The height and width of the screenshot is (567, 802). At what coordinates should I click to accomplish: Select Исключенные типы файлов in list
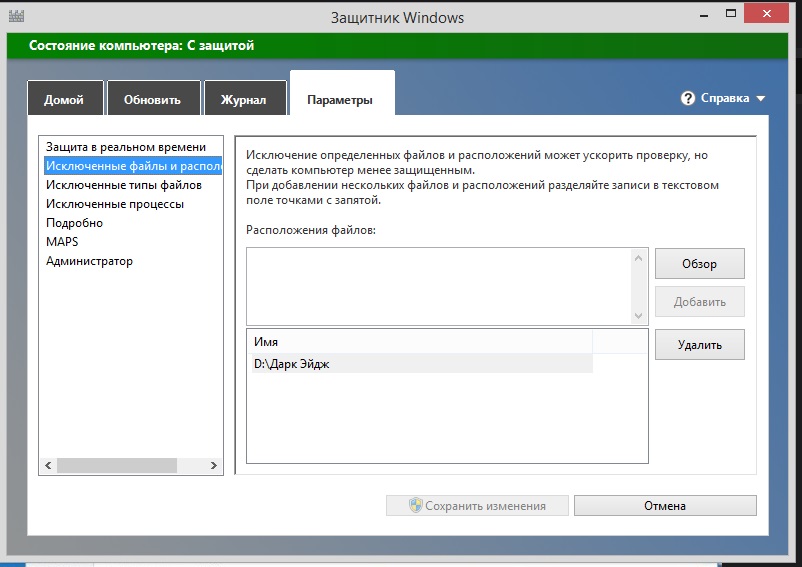coord(124,185)
